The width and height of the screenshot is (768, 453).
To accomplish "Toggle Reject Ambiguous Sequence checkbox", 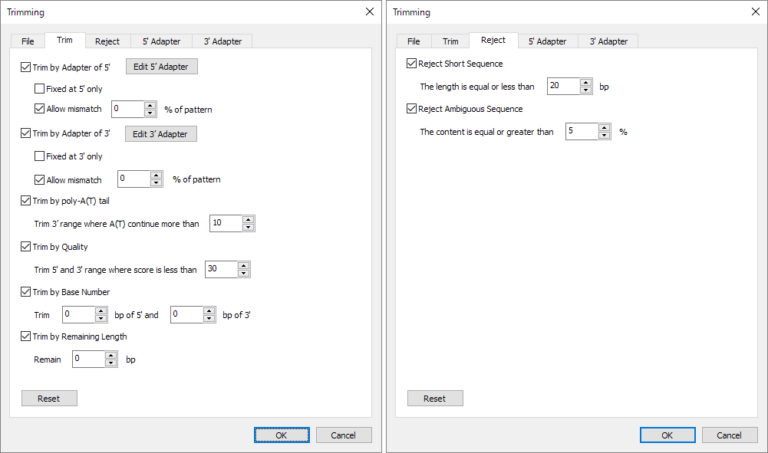I will tap(412, 109).
